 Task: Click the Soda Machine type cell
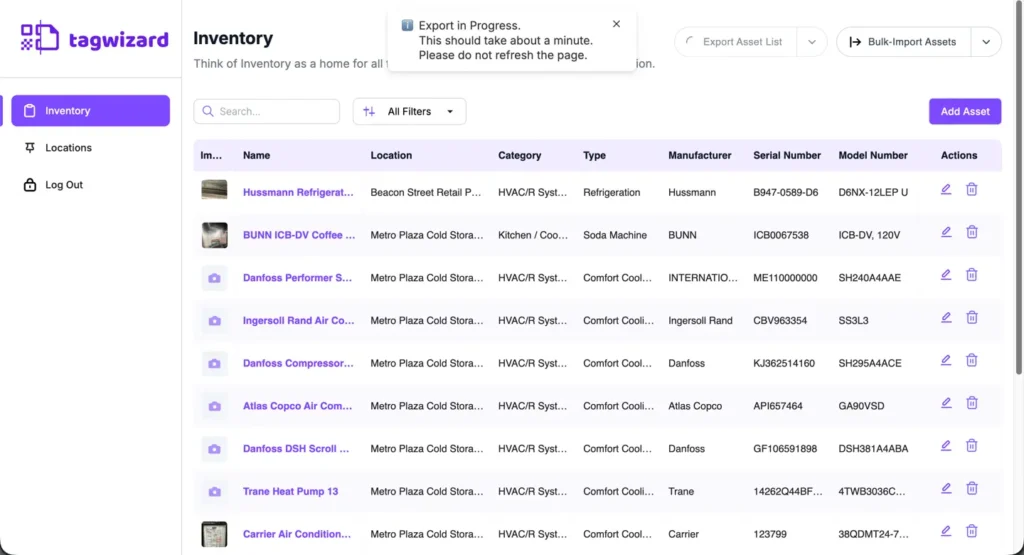pyautogui.click(x=615, y=235)
